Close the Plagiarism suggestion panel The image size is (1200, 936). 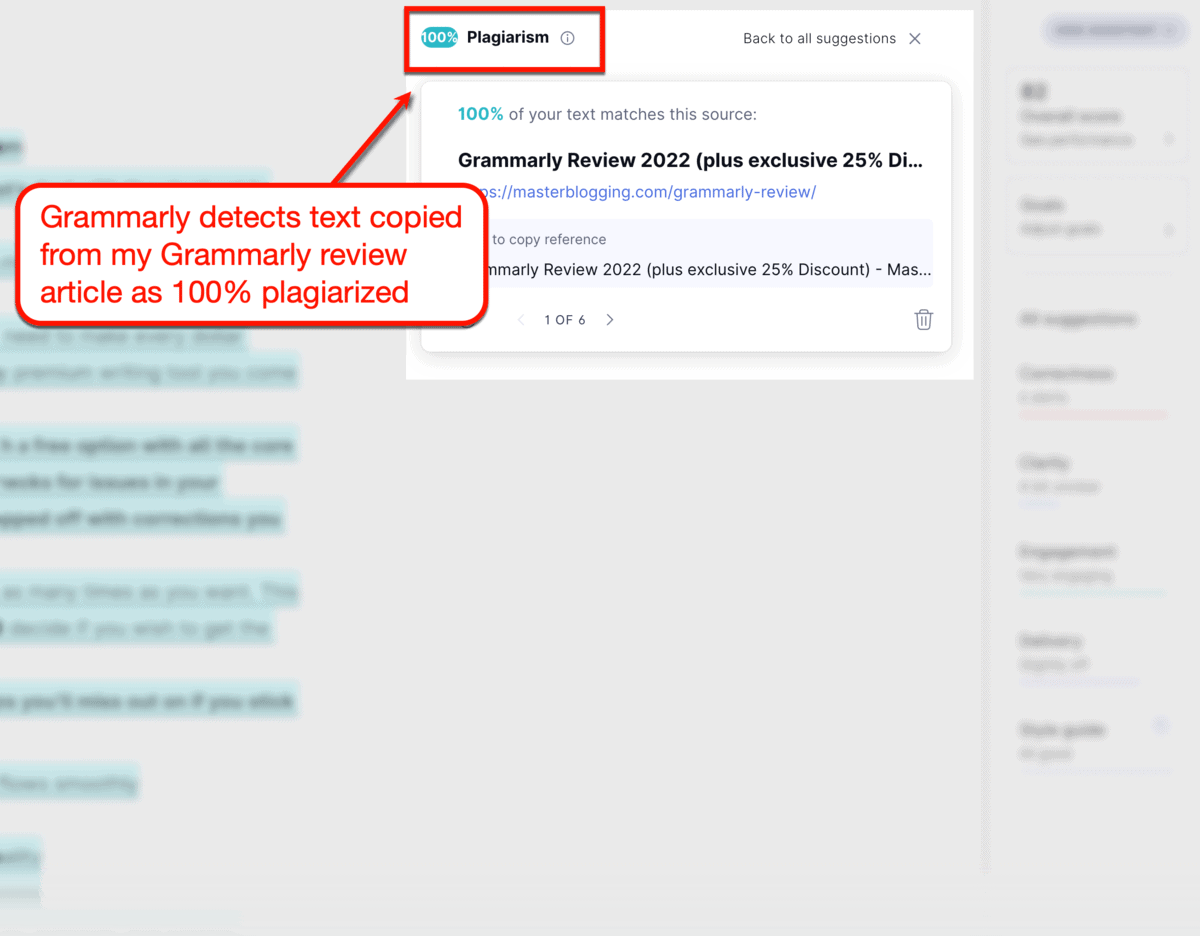coord(914,38)
